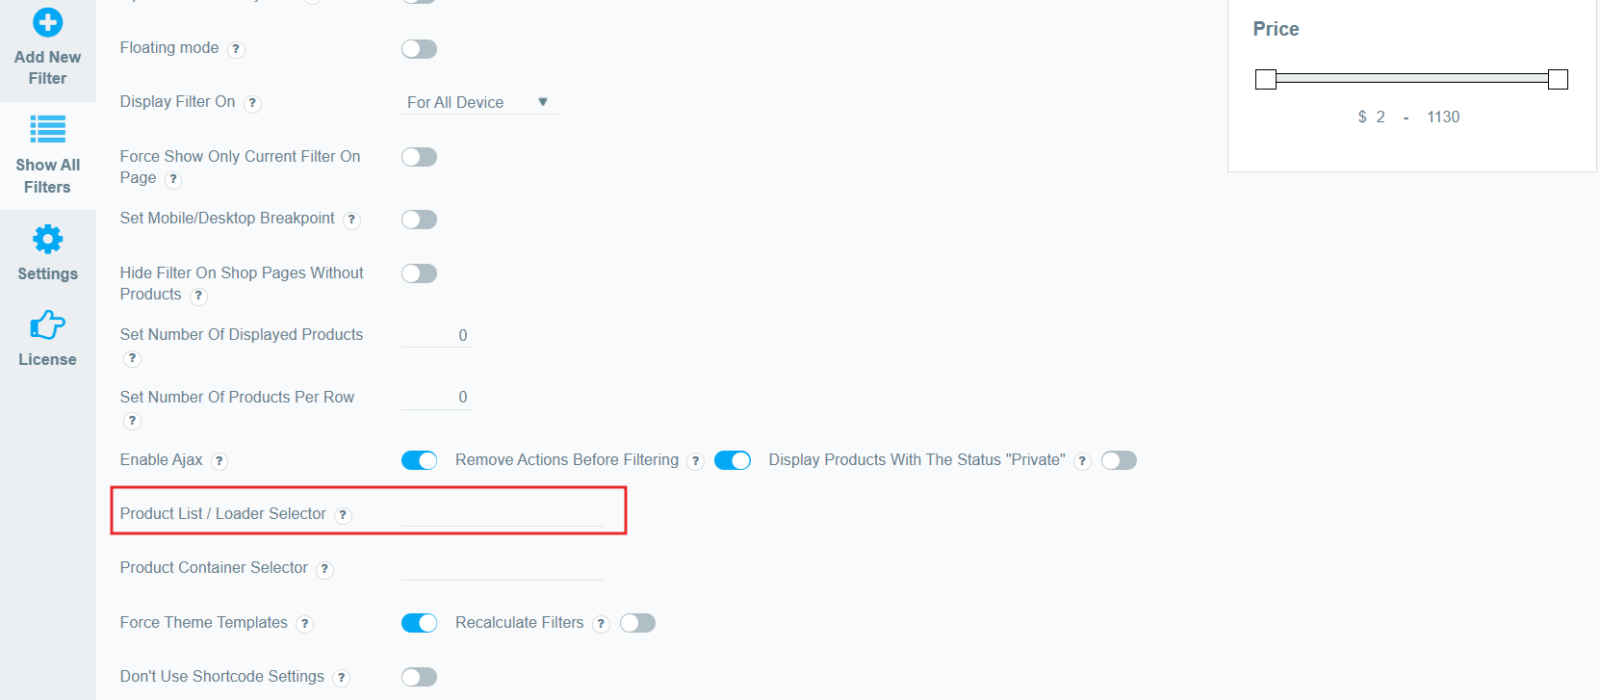Focus the Product List / Loader Selector field

[x=502, y=513]
